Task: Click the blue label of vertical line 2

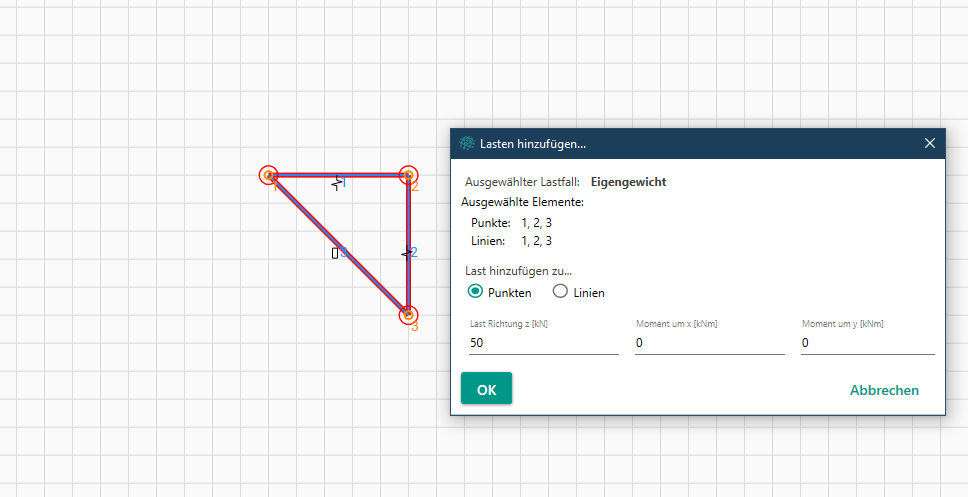Action: [414, 253]
